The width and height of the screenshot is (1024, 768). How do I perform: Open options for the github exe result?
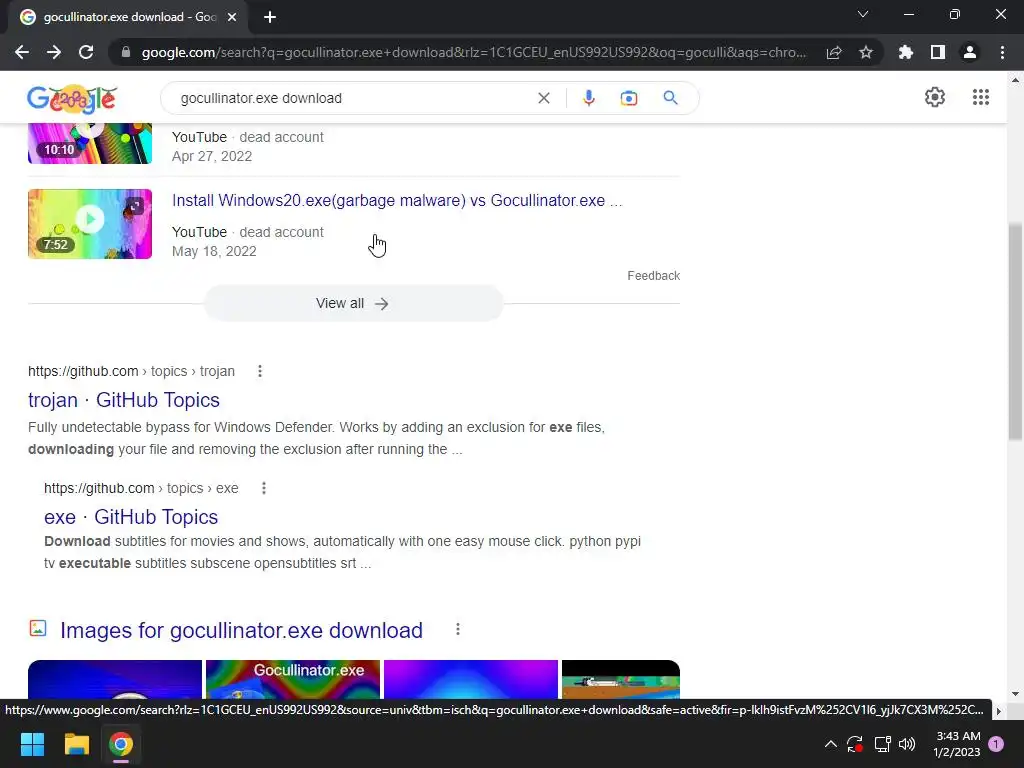point(264,488)
